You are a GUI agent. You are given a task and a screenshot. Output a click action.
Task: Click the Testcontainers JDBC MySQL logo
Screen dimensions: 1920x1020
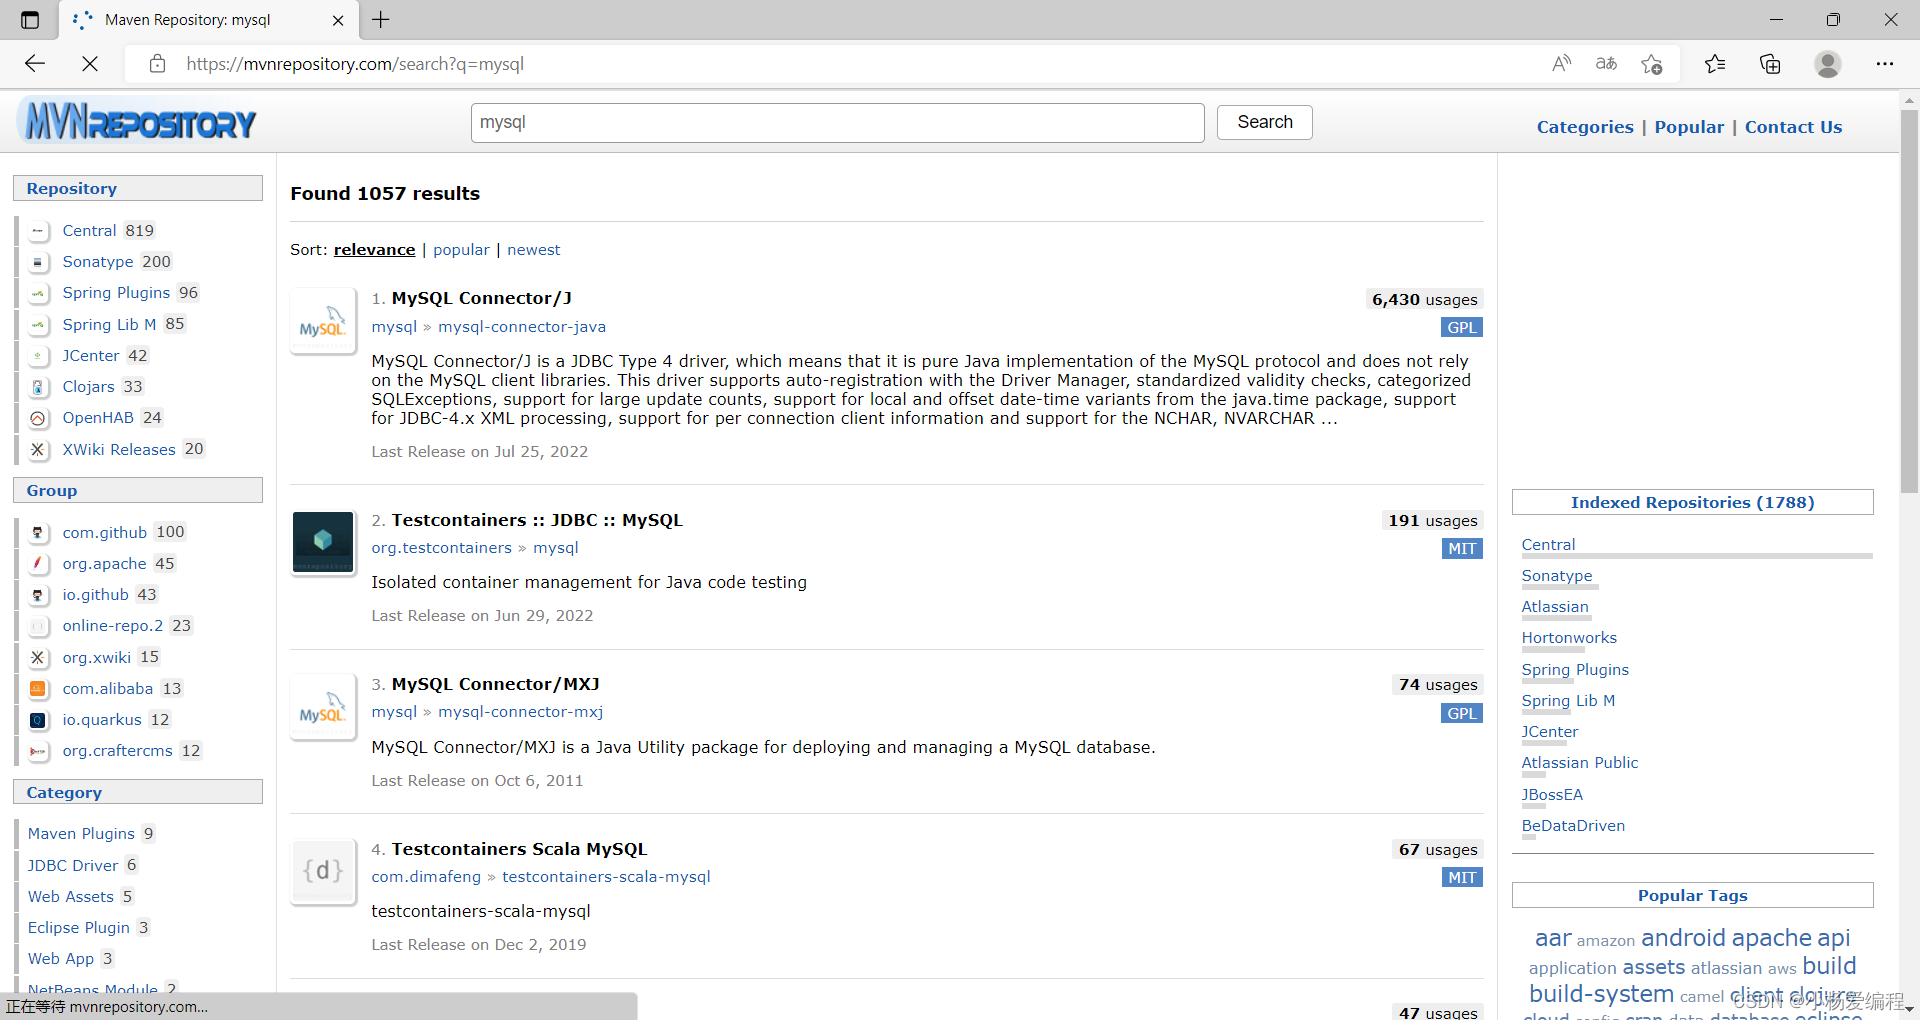322,542
